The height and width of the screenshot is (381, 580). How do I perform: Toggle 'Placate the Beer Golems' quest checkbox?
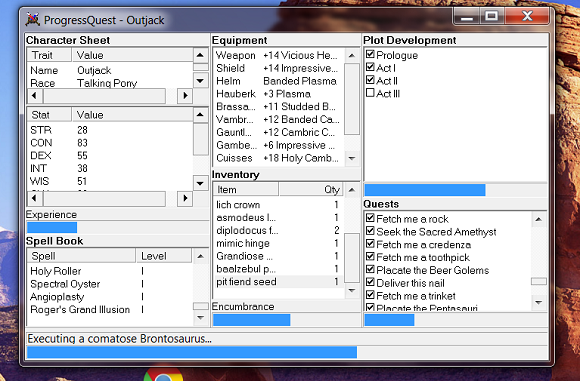(370, 270)
